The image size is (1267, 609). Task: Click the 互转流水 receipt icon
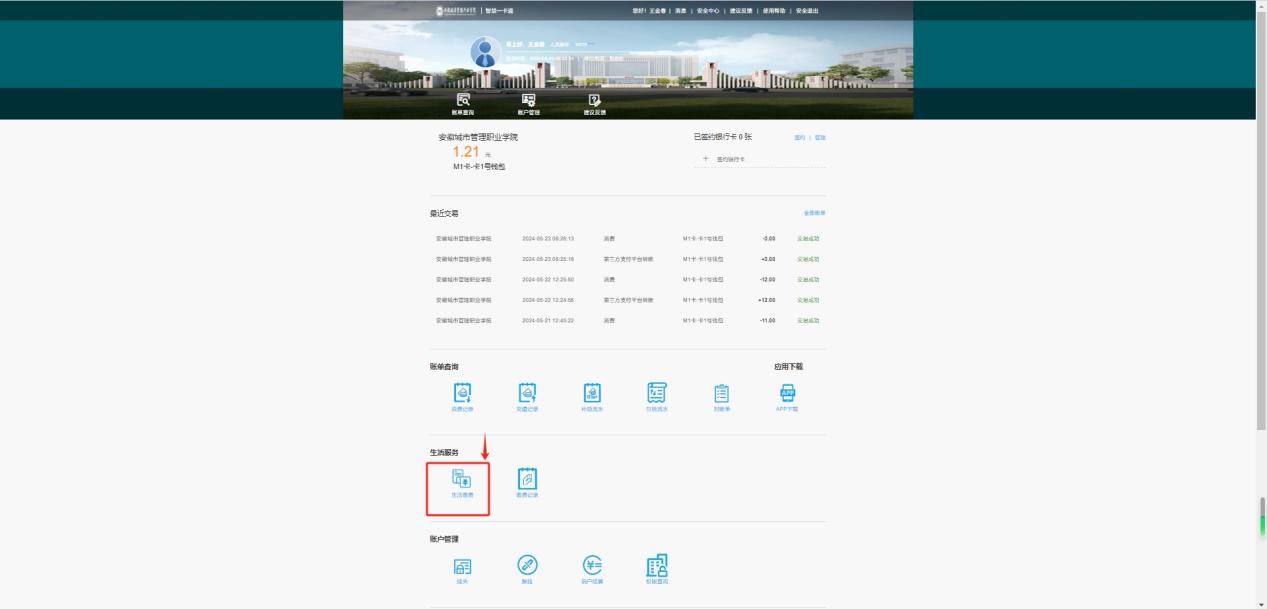[656, 396]
